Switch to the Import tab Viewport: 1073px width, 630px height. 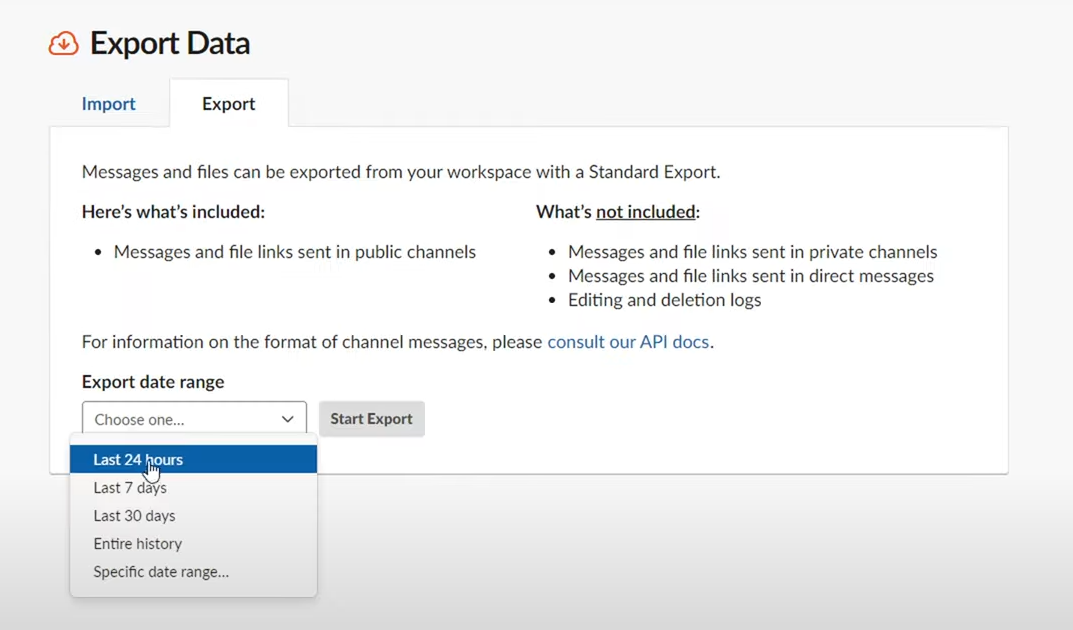point(109,103)
